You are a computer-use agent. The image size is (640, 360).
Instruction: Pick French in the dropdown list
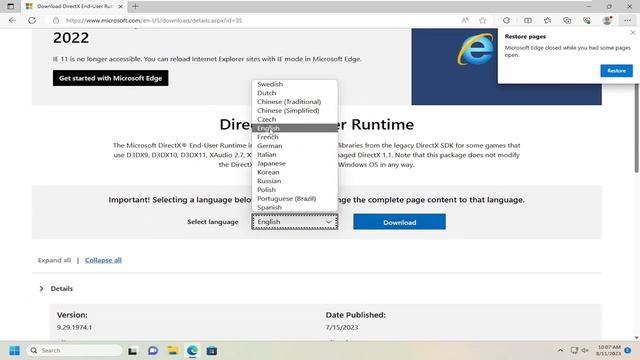pos(294,137)
